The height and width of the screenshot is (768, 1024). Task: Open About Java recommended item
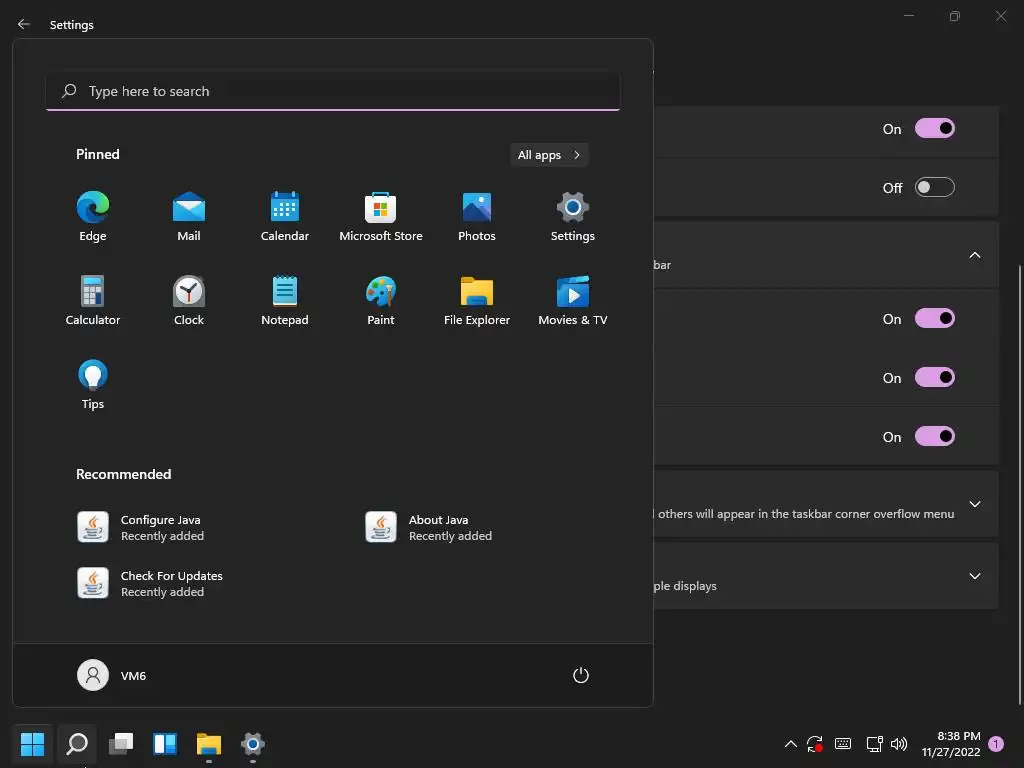(x=428, y=527)
